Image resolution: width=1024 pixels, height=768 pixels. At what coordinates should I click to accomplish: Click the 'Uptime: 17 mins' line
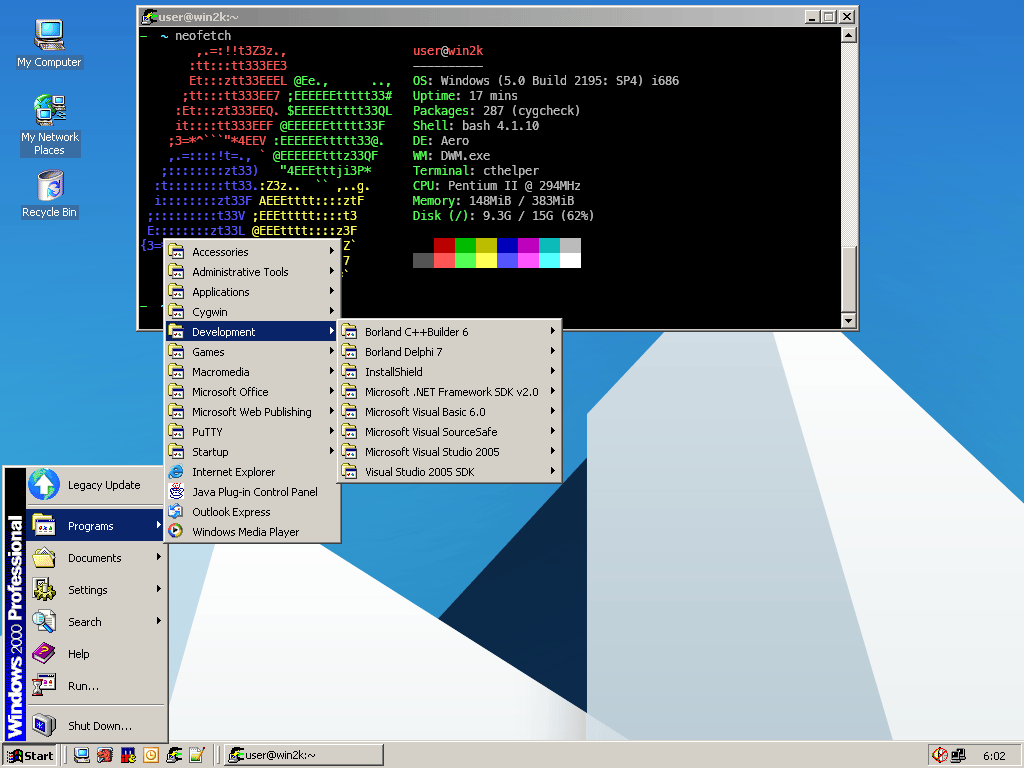[465, 95]
